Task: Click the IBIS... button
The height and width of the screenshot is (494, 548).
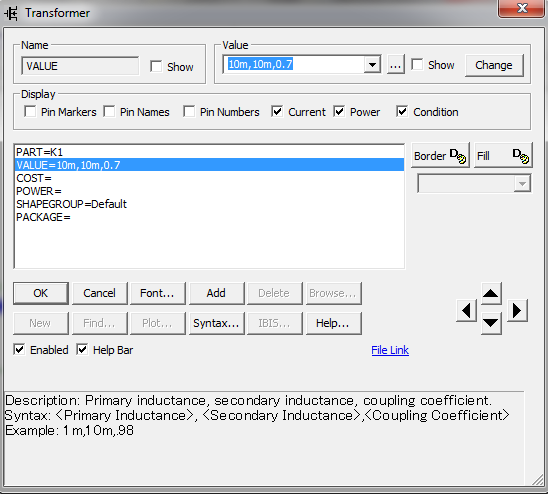Action: click(x=275, y=323)
